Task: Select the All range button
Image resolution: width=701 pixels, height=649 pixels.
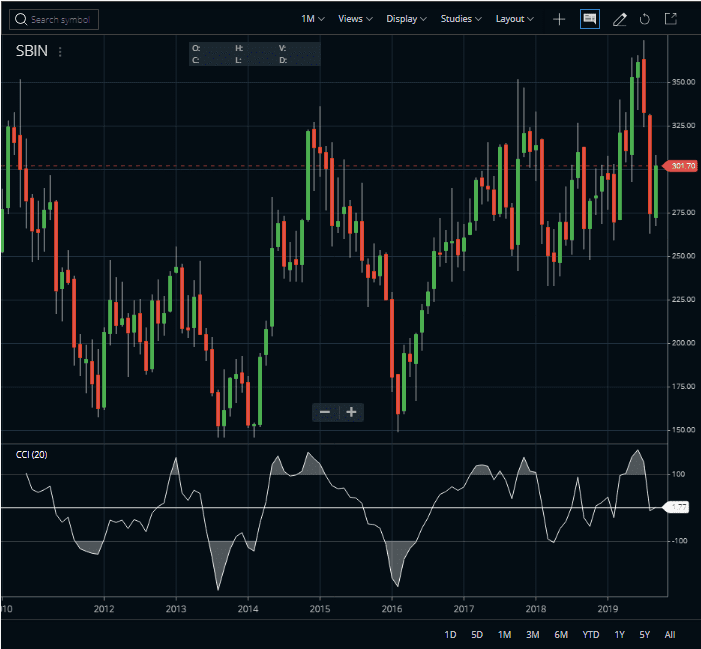Action: (x=670, y=634)
